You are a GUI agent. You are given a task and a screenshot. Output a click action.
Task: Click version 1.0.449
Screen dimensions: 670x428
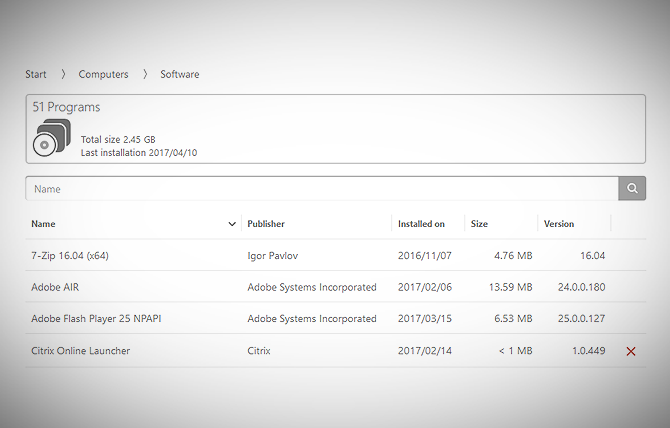(x=589, y=351)
